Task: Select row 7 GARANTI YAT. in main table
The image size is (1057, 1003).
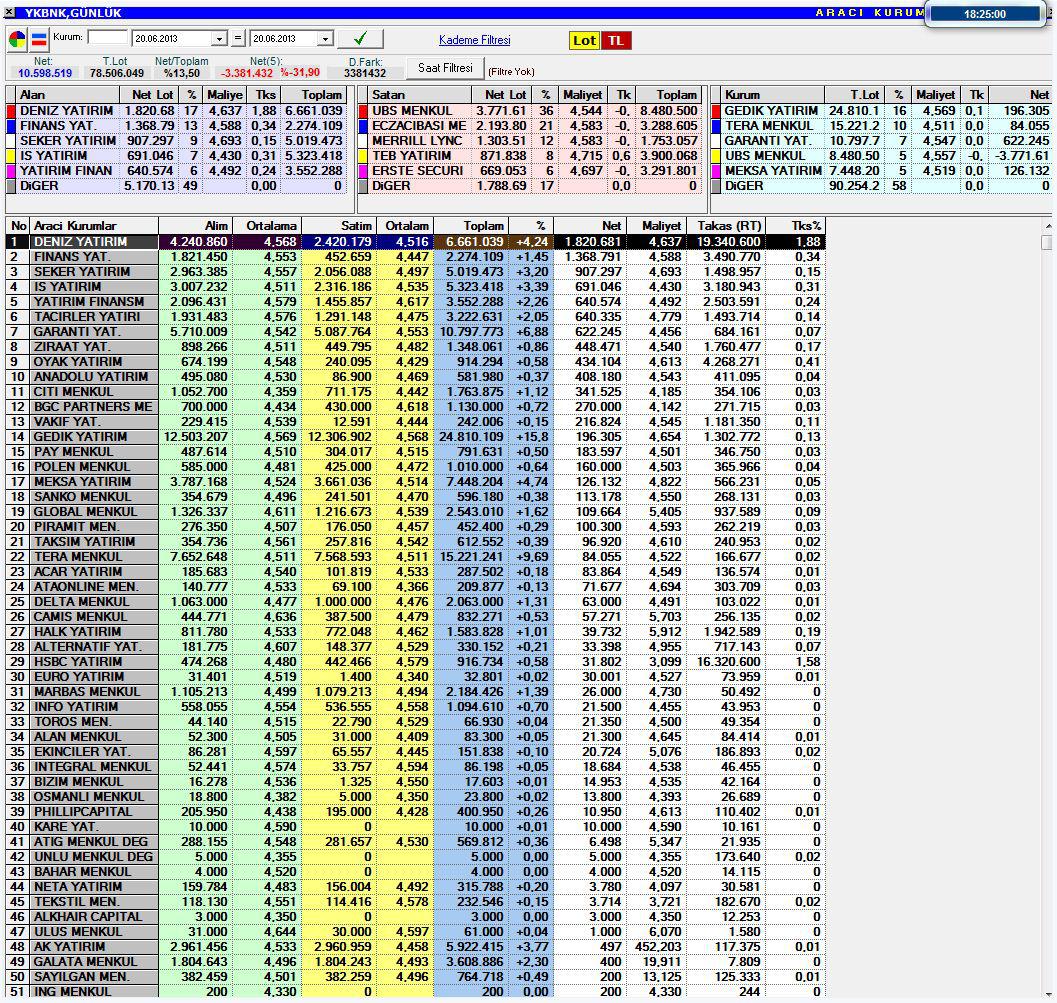Action: click(415, 332)
